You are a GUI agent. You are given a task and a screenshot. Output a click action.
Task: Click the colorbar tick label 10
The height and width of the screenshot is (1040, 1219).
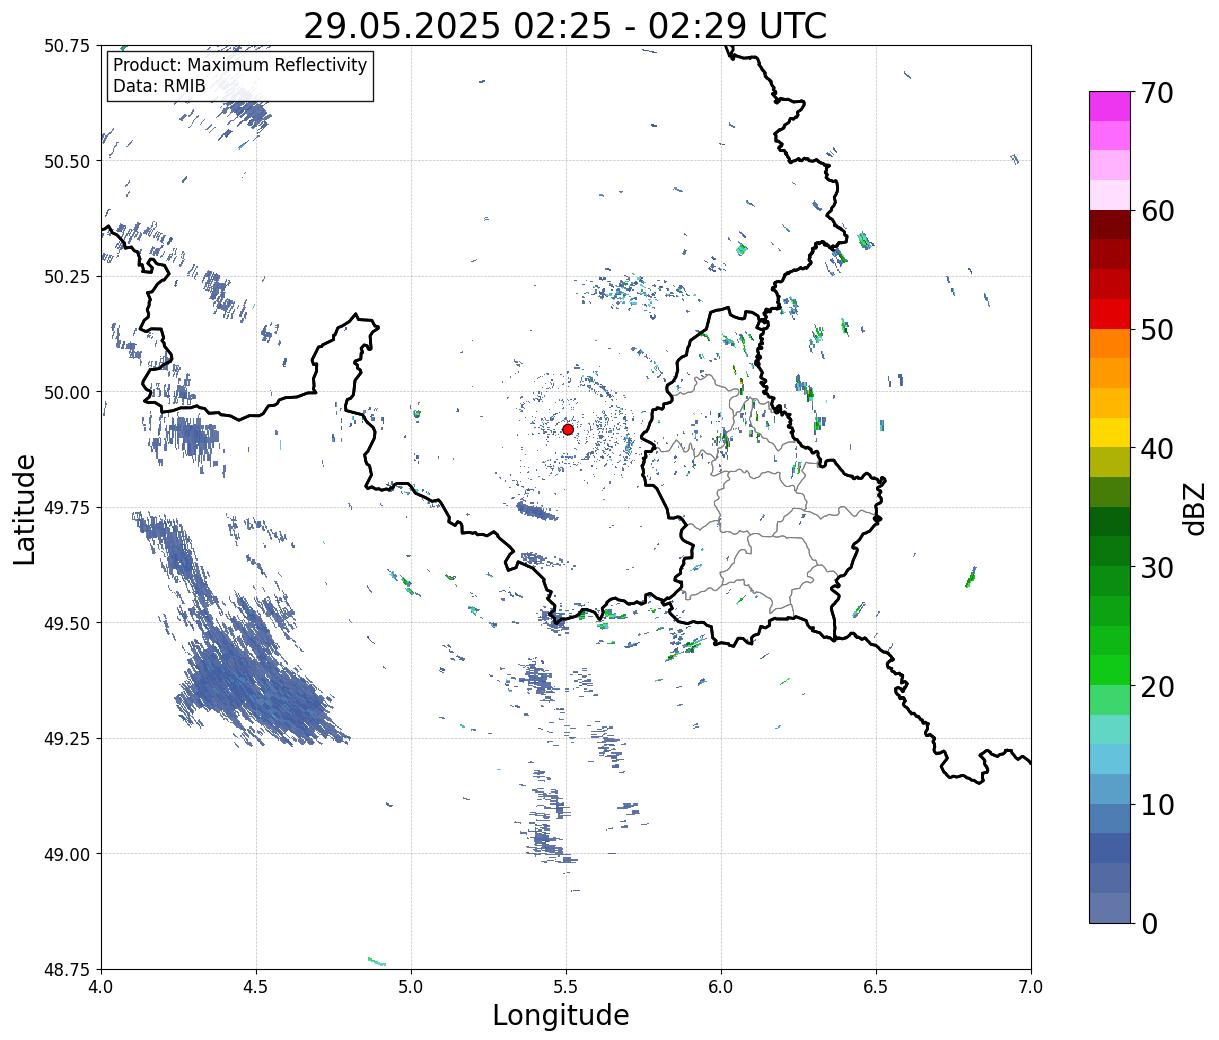(1156, 804)
